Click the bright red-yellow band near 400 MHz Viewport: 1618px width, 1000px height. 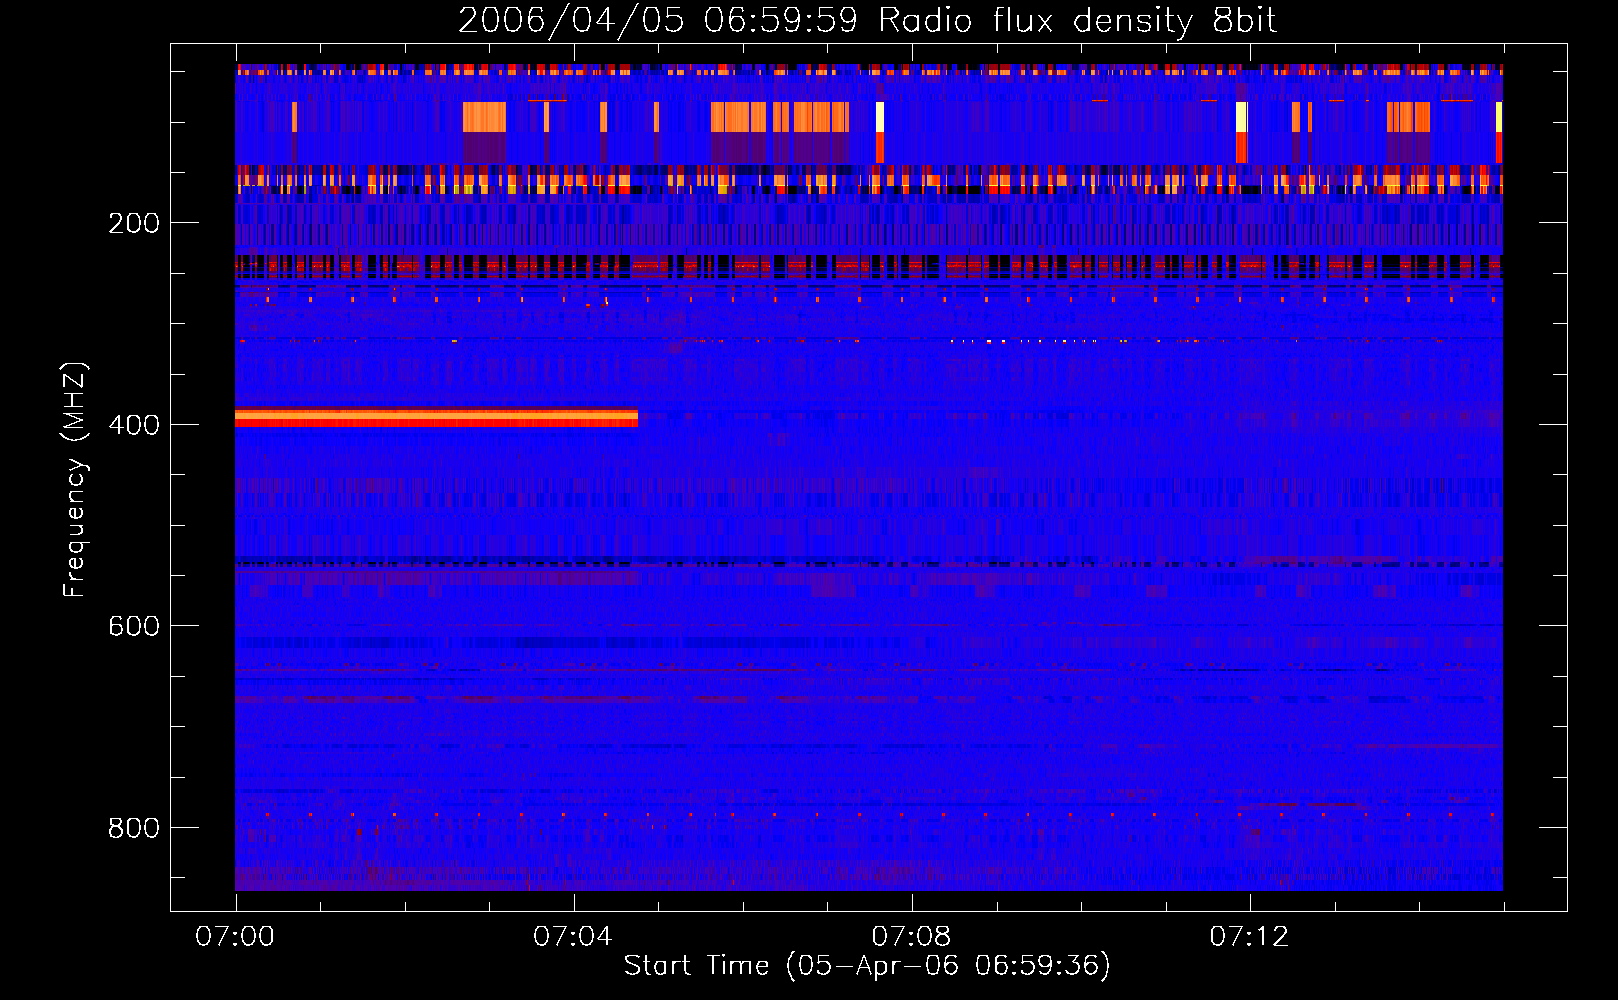point(436,418)
